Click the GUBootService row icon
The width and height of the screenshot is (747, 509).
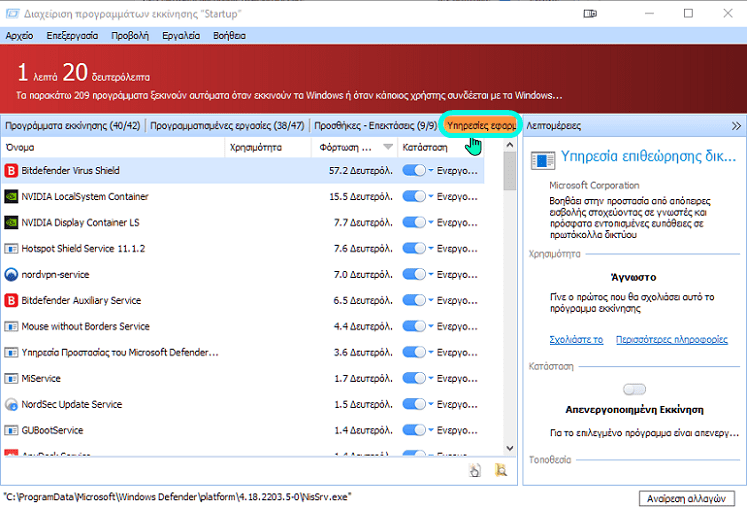coord(11,430)
